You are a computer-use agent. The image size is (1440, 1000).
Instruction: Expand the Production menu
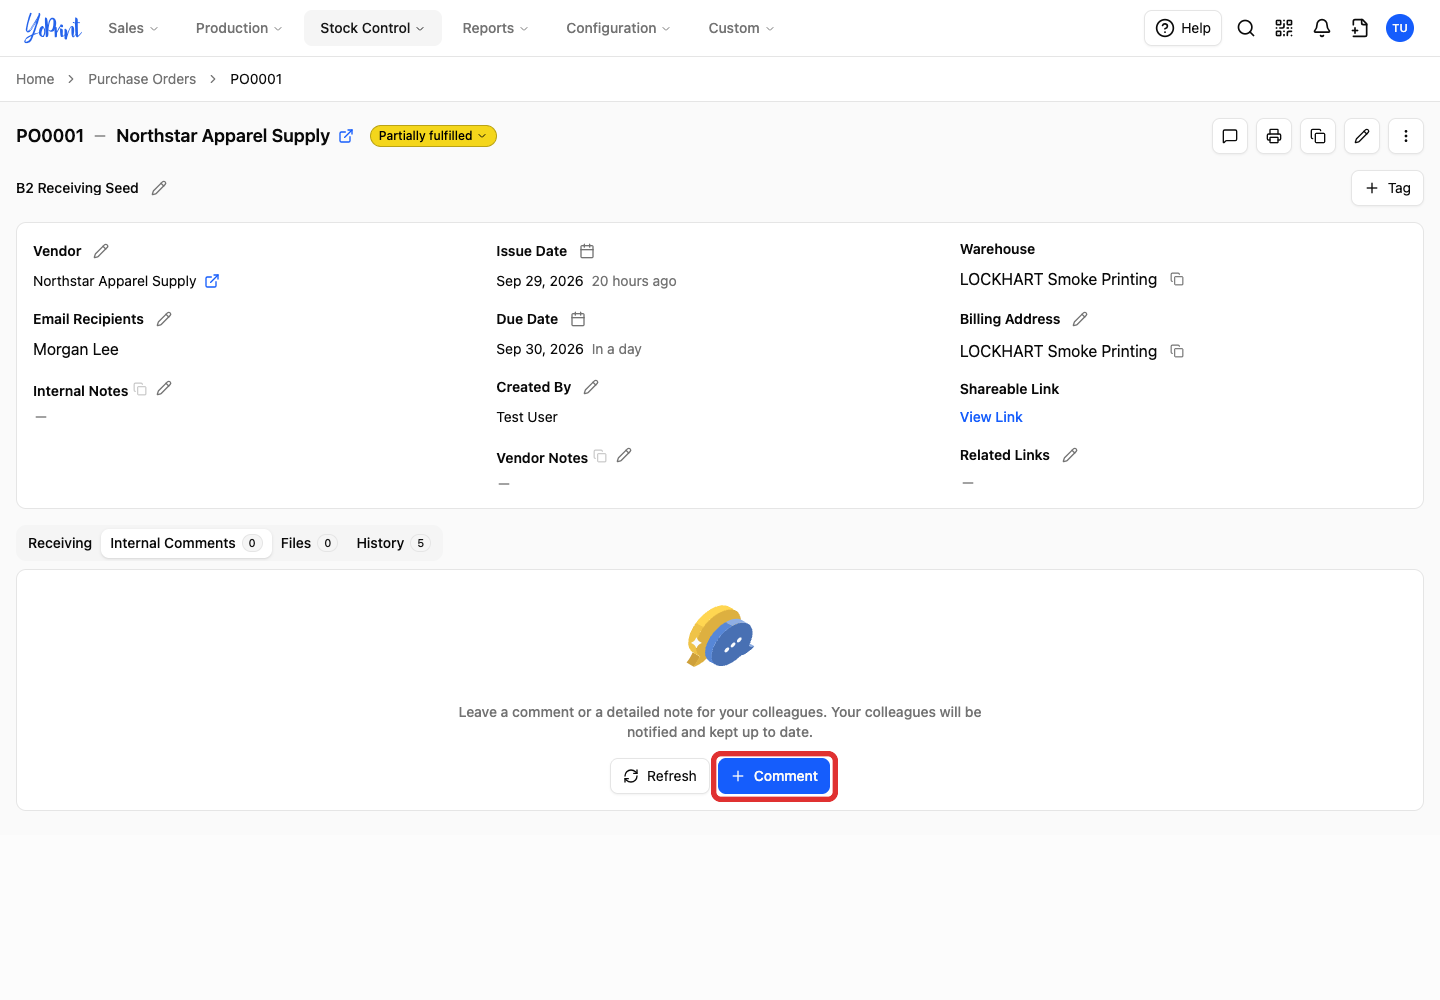239,28
